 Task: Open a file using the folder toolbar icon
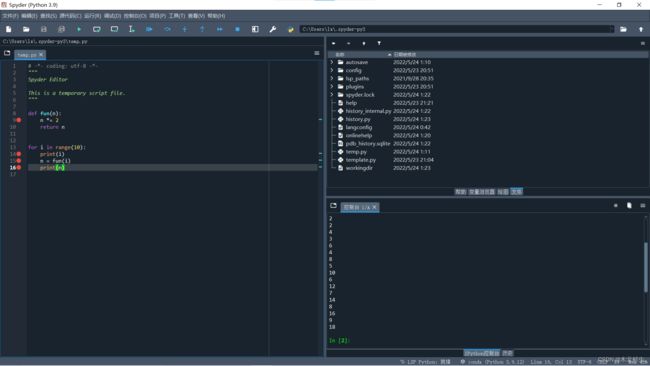[26, 29]
